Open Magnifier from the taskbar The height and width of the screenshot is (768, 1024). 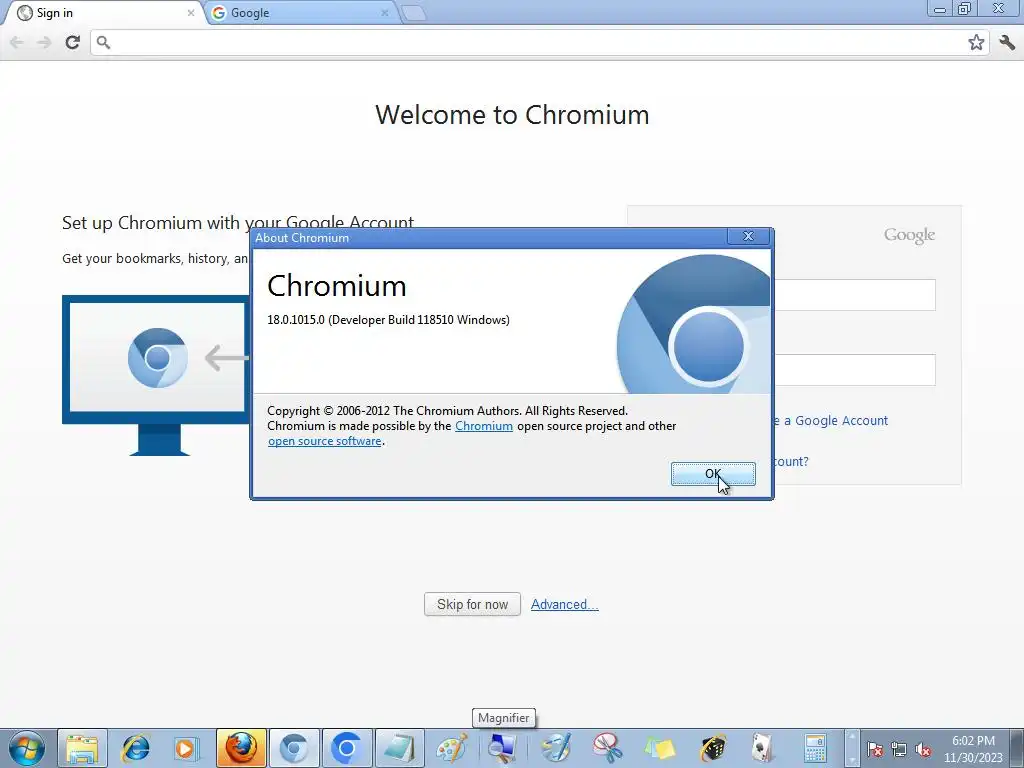[x=503, y=748]
